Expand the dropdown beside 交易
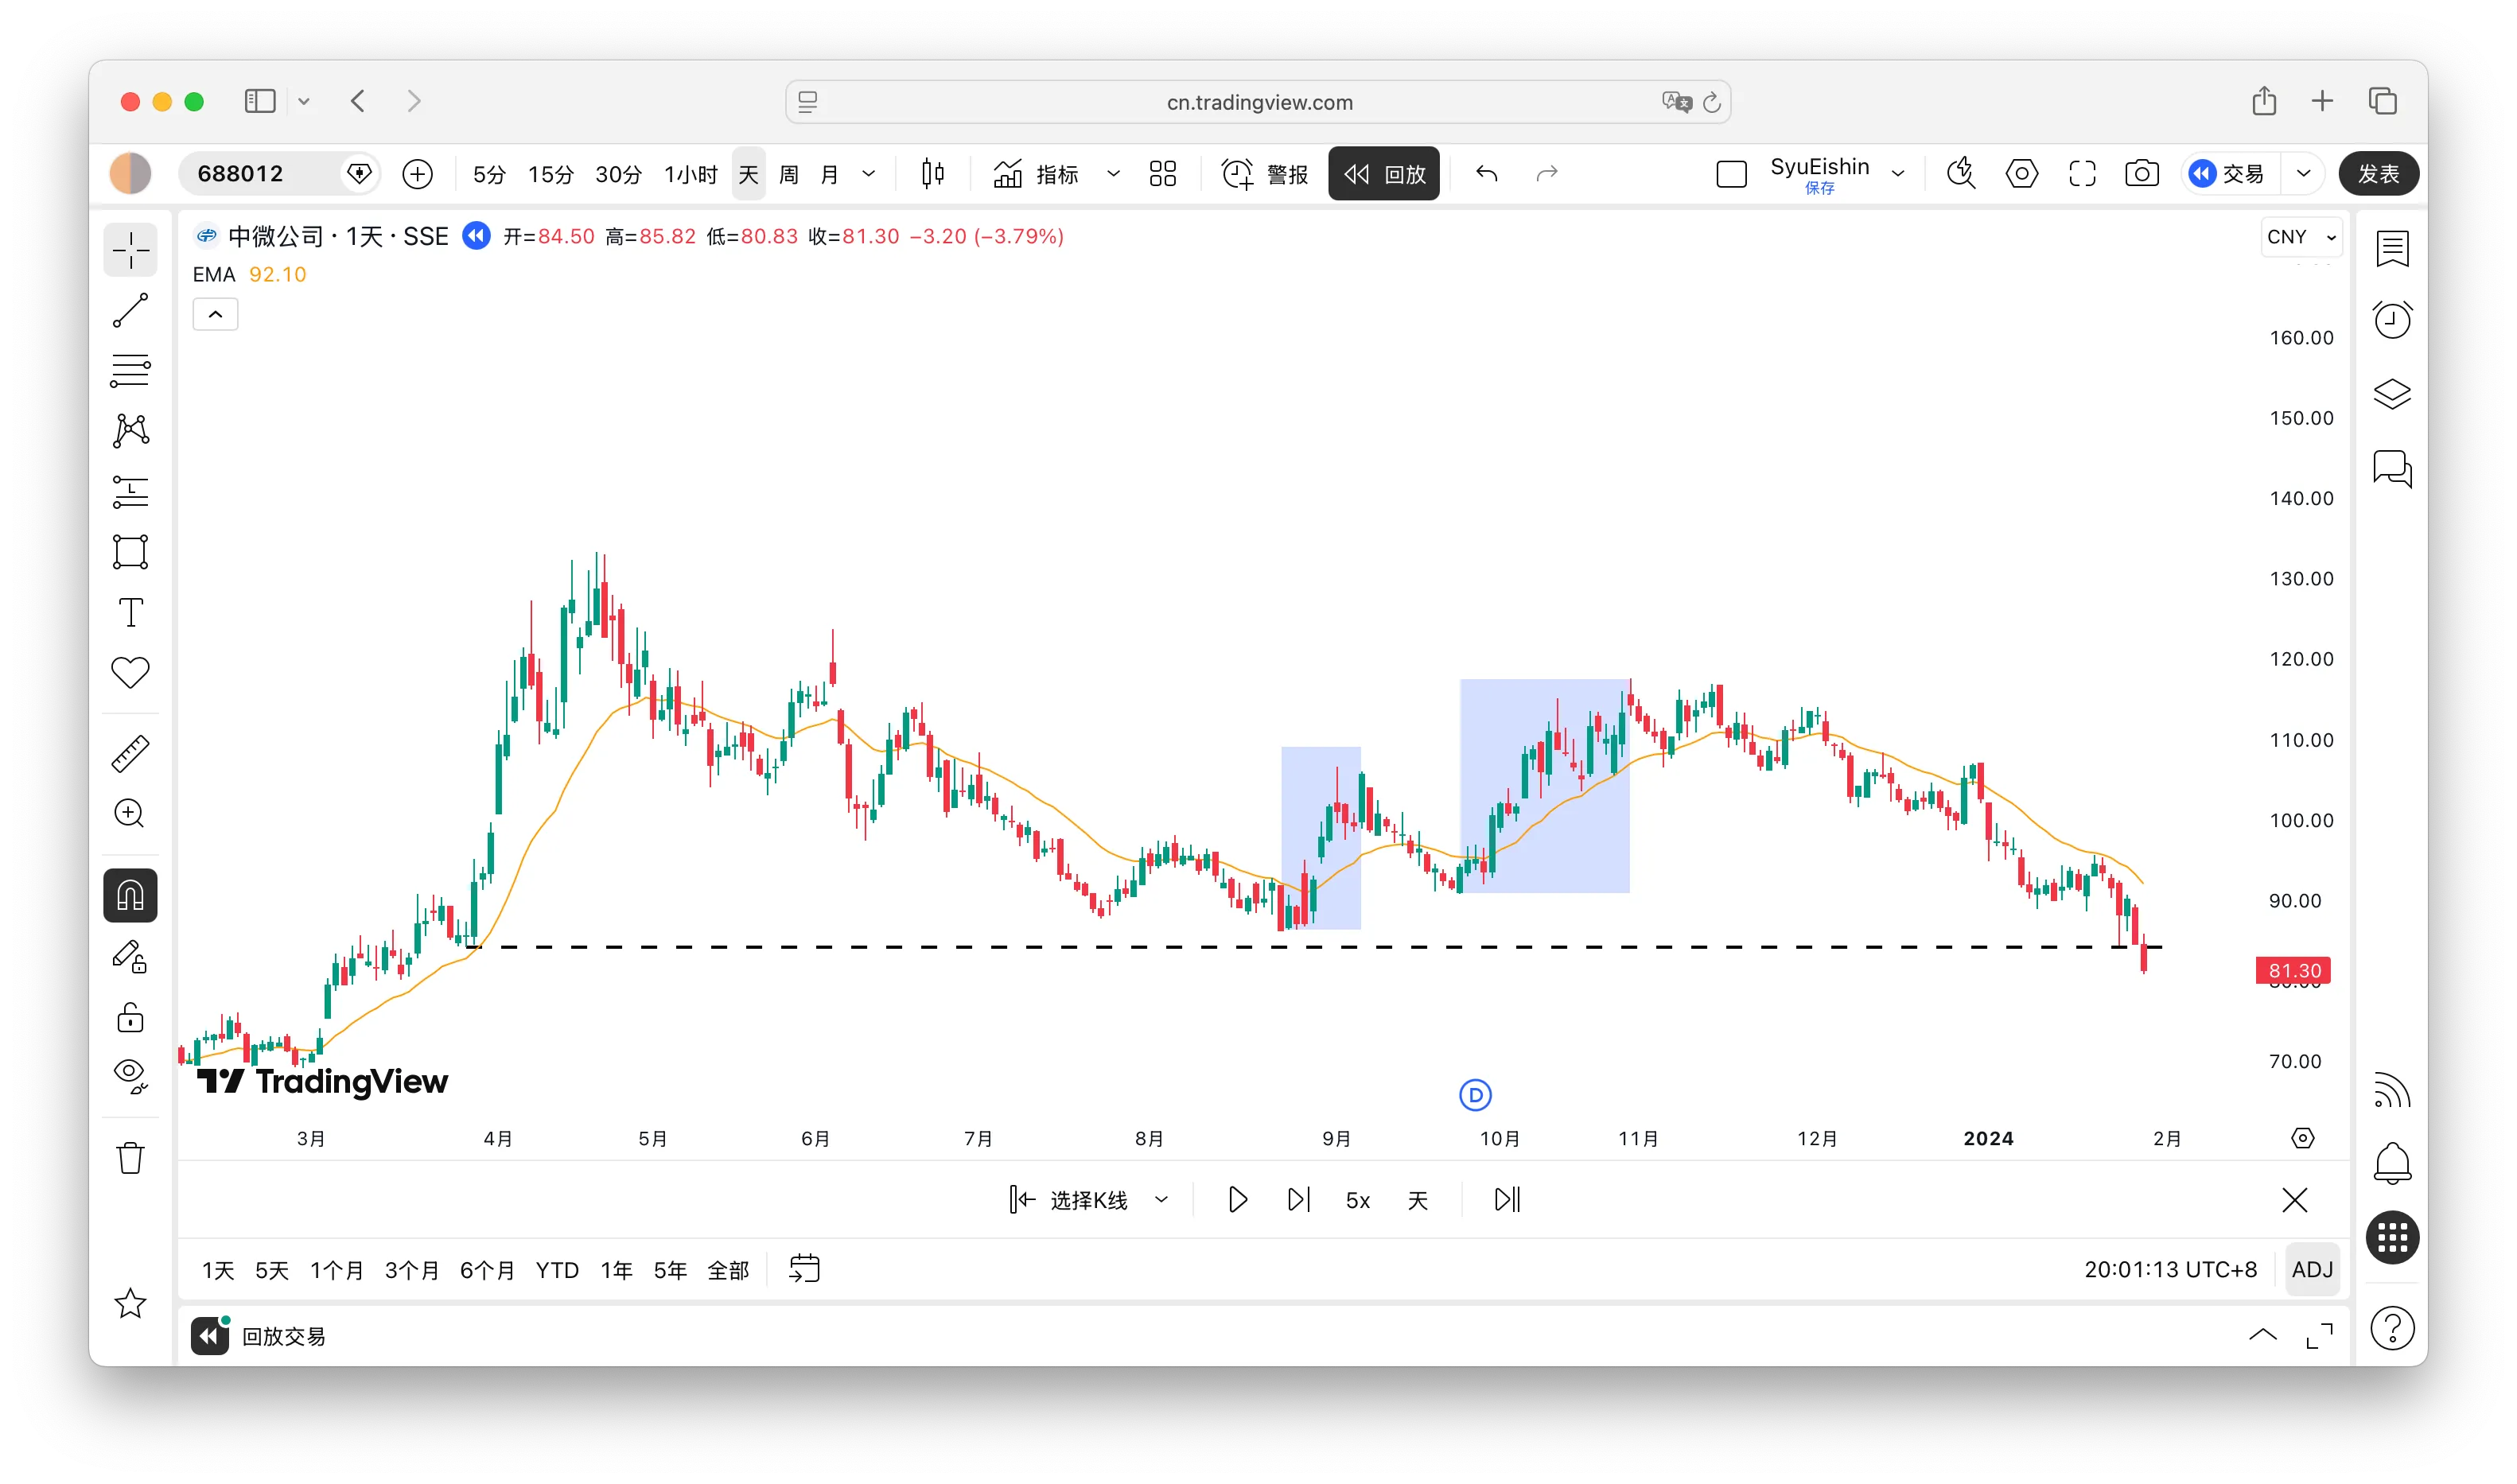 pos(2303,174)
